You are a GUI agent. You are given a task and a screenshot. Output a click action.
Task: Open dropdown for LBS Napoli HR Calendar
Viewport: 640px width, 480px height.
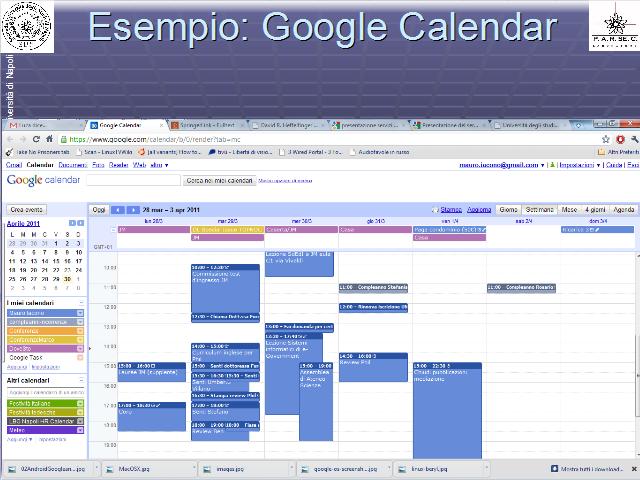coord(80,421)
